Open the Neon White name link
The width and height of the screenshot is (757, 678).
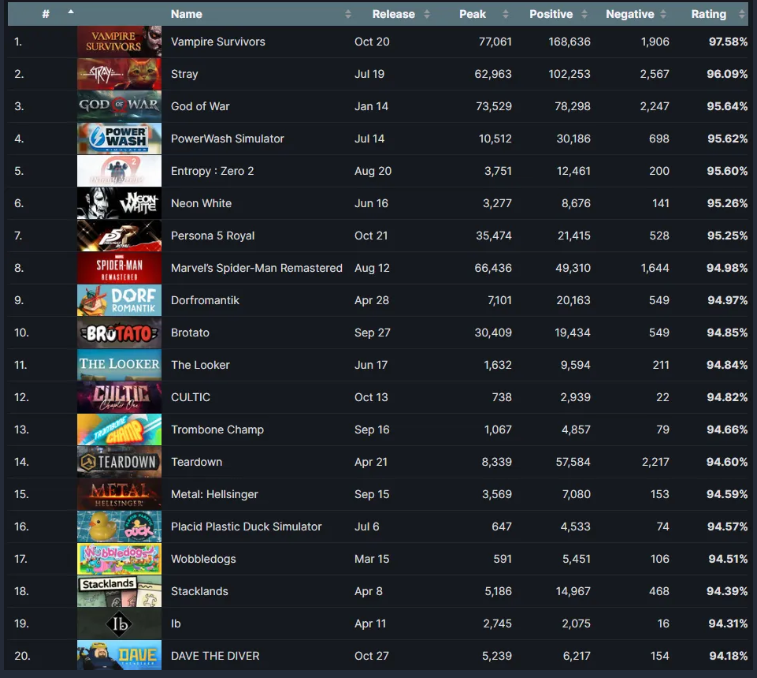201,203
